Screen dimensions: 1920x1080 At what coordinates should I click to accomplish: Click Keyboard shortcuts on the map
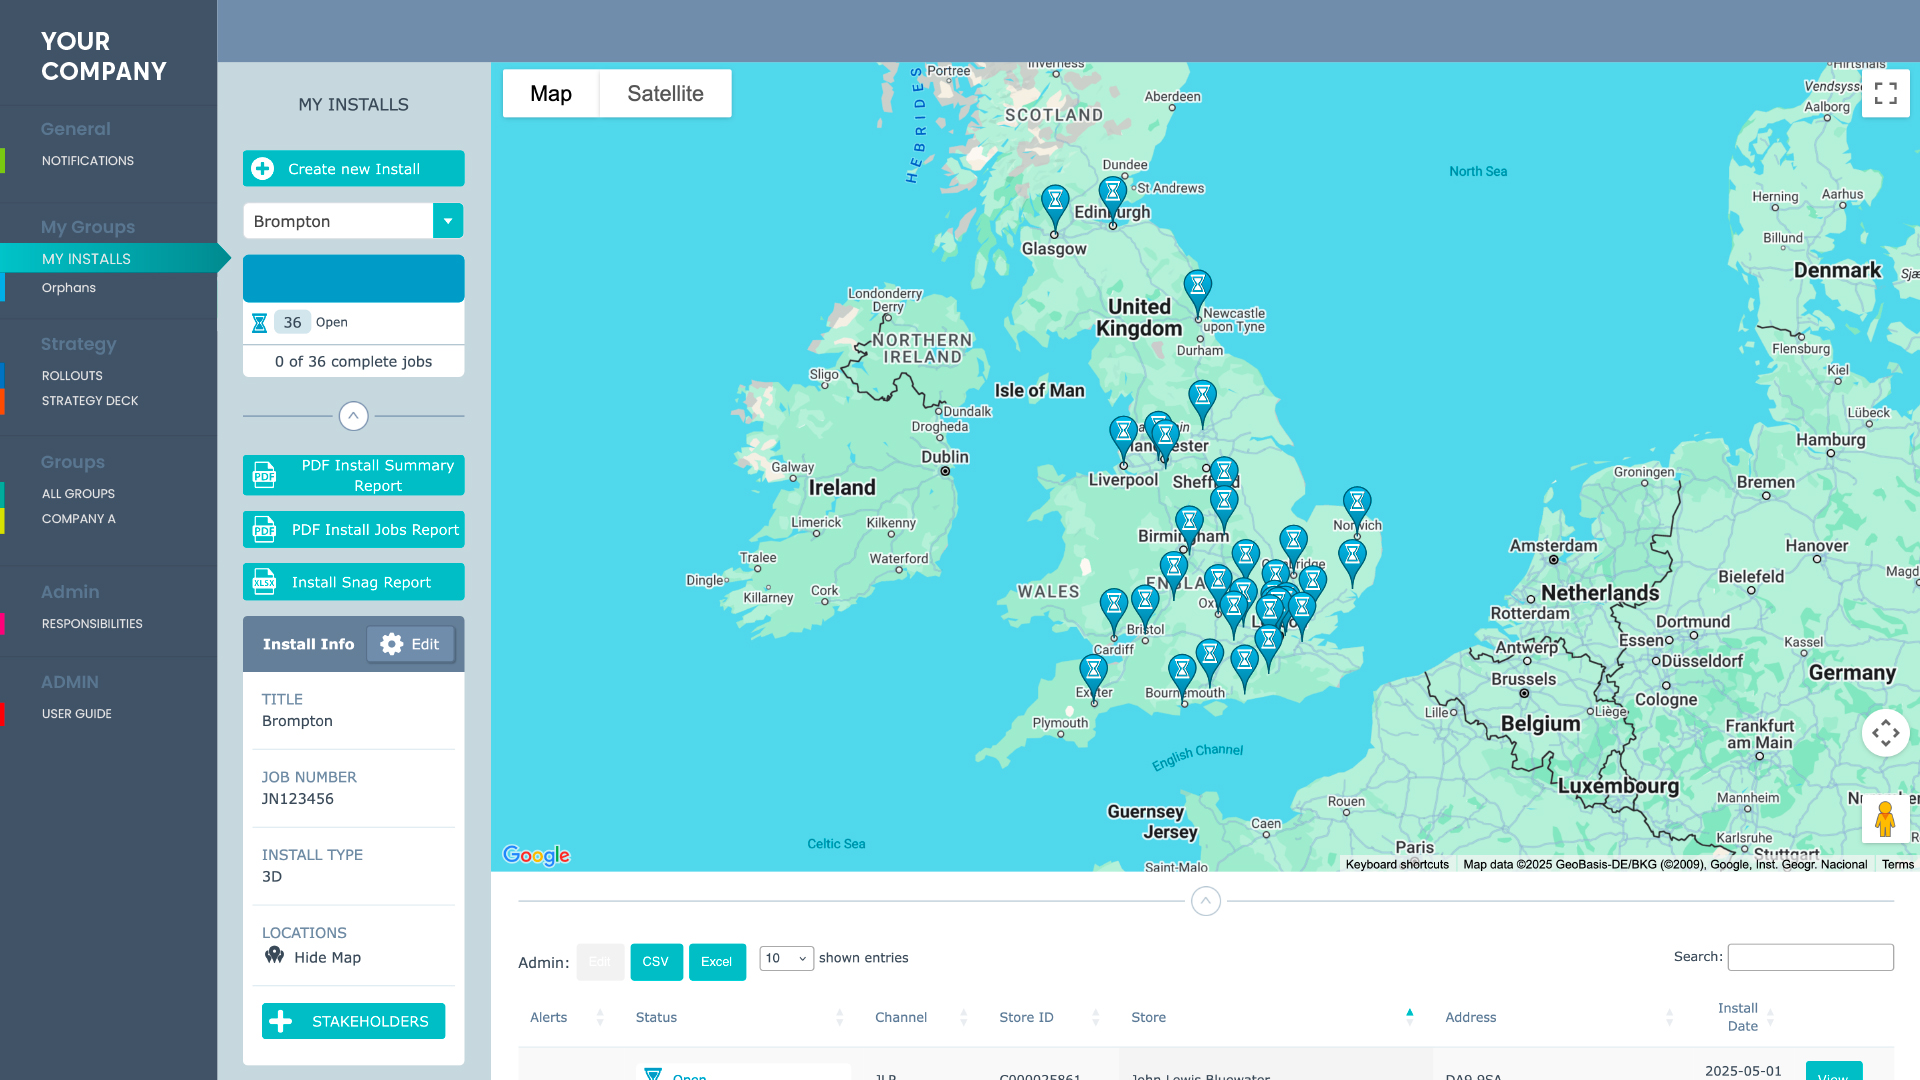pos(1397,864)
